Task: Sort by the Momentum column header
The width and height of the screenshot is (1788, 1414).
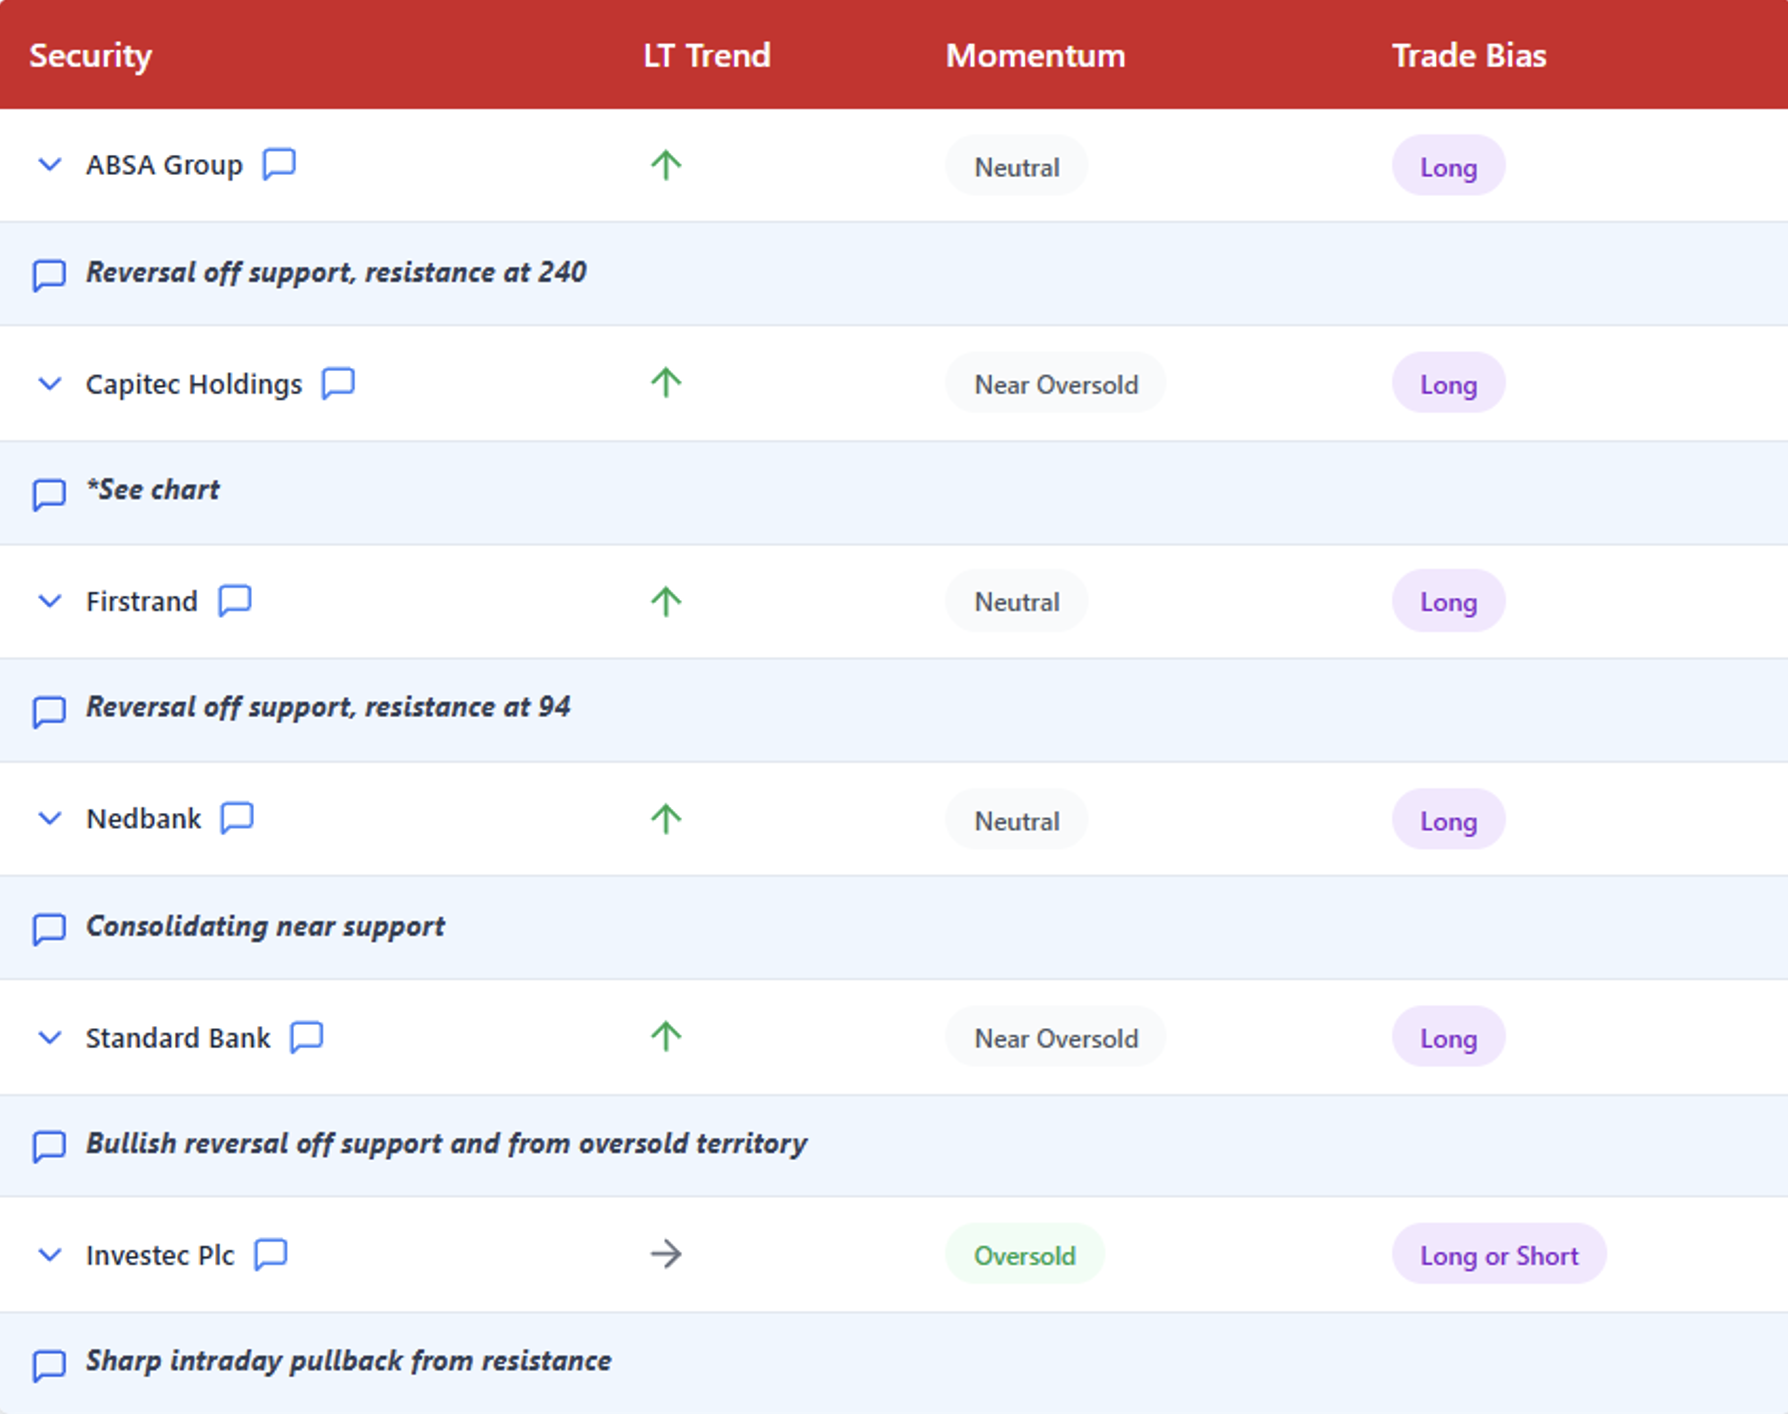Action: tap(1035, 55)
